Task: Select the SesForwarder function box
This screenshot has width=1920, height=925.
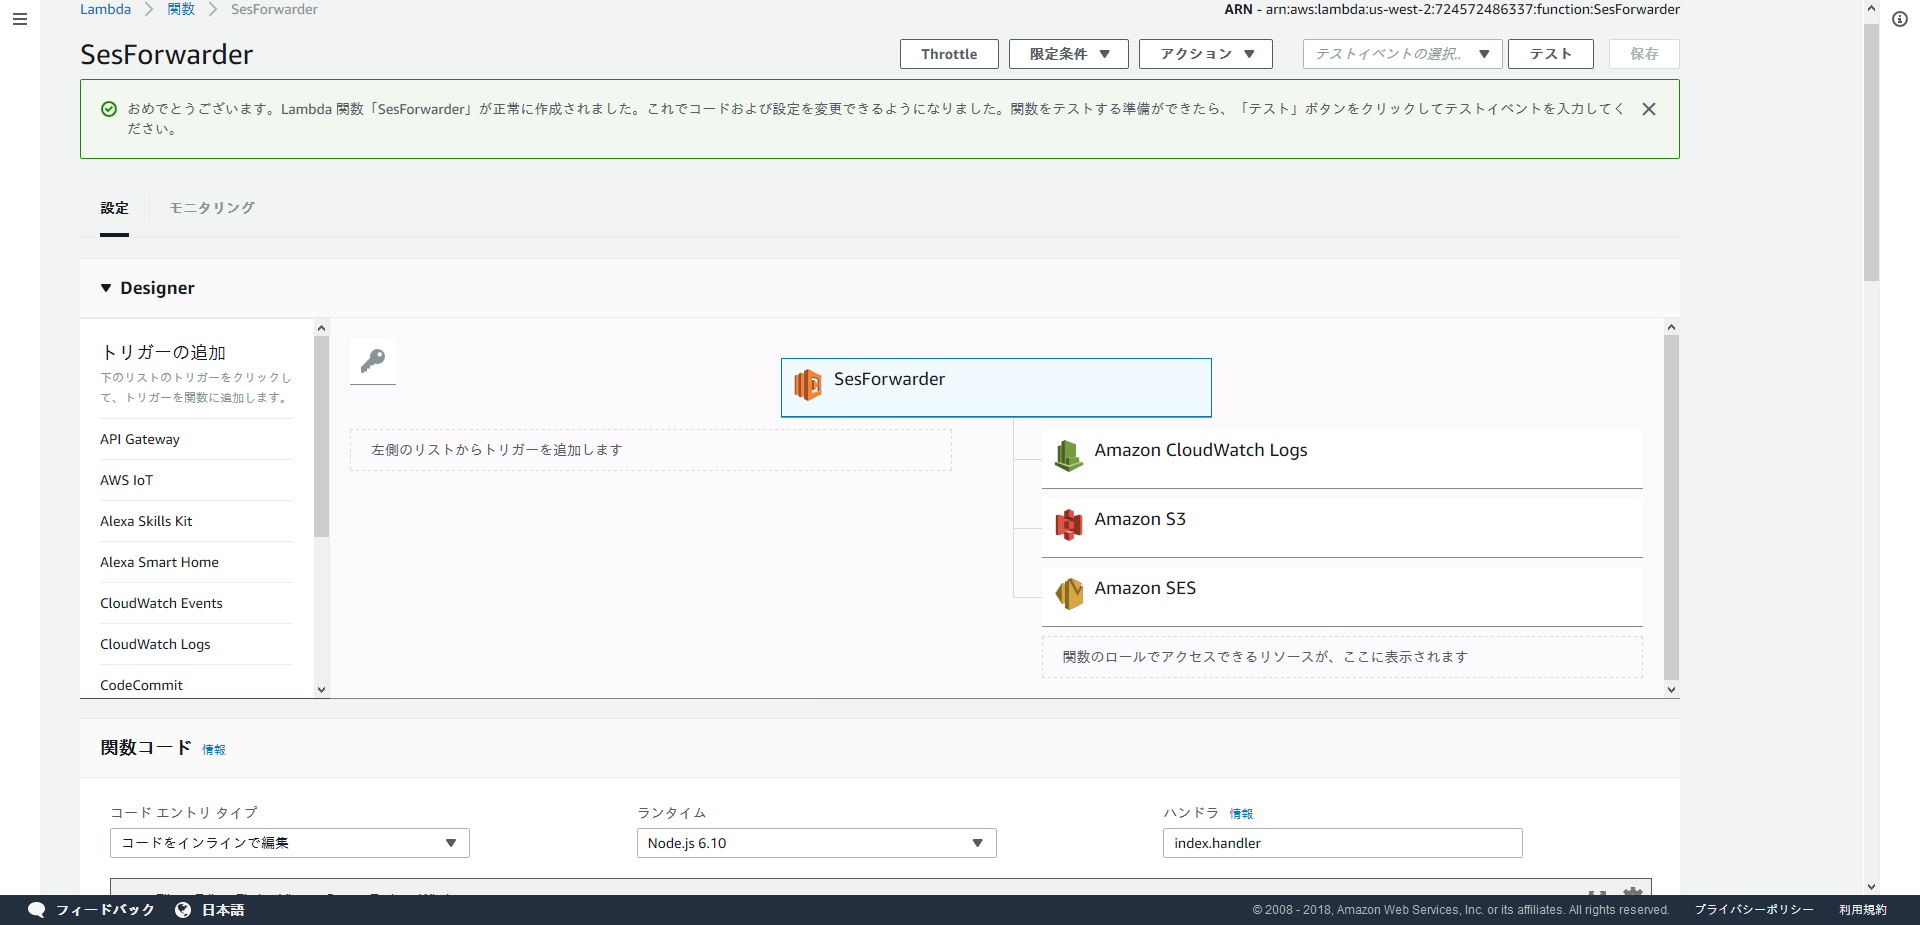Action: 996,387
